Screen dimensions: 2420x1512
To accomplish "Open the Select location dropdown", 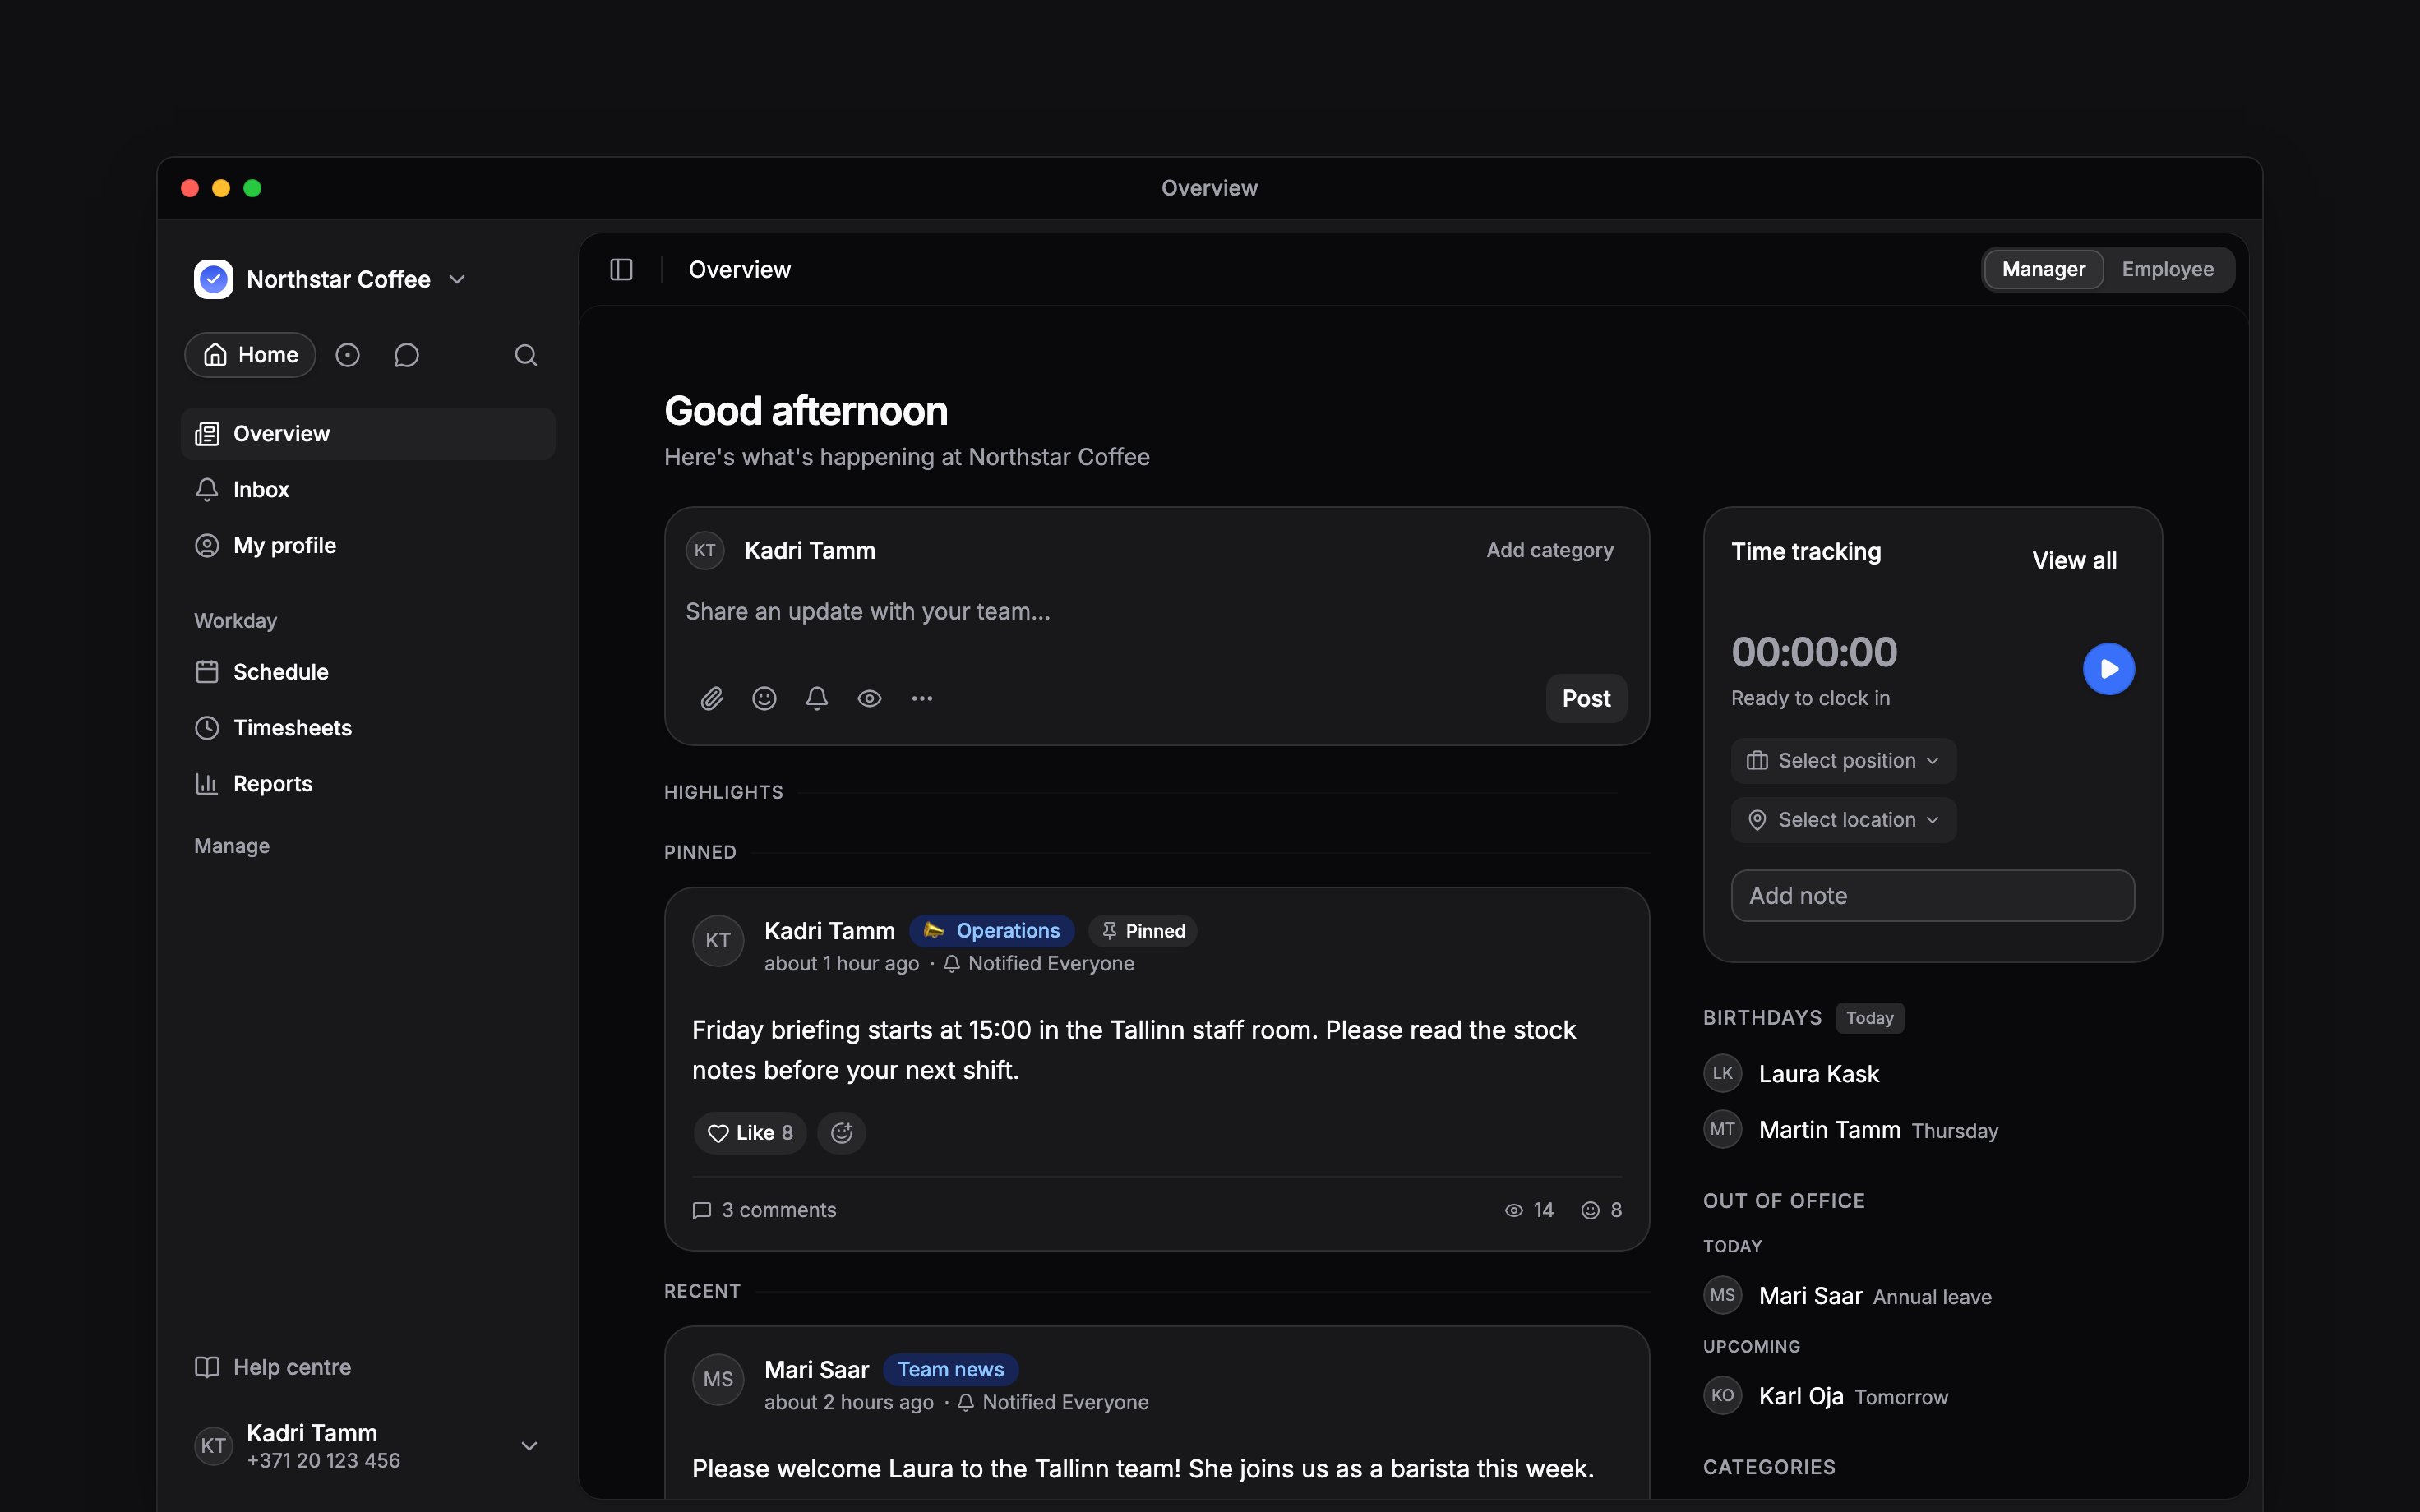I will 1843,820.
